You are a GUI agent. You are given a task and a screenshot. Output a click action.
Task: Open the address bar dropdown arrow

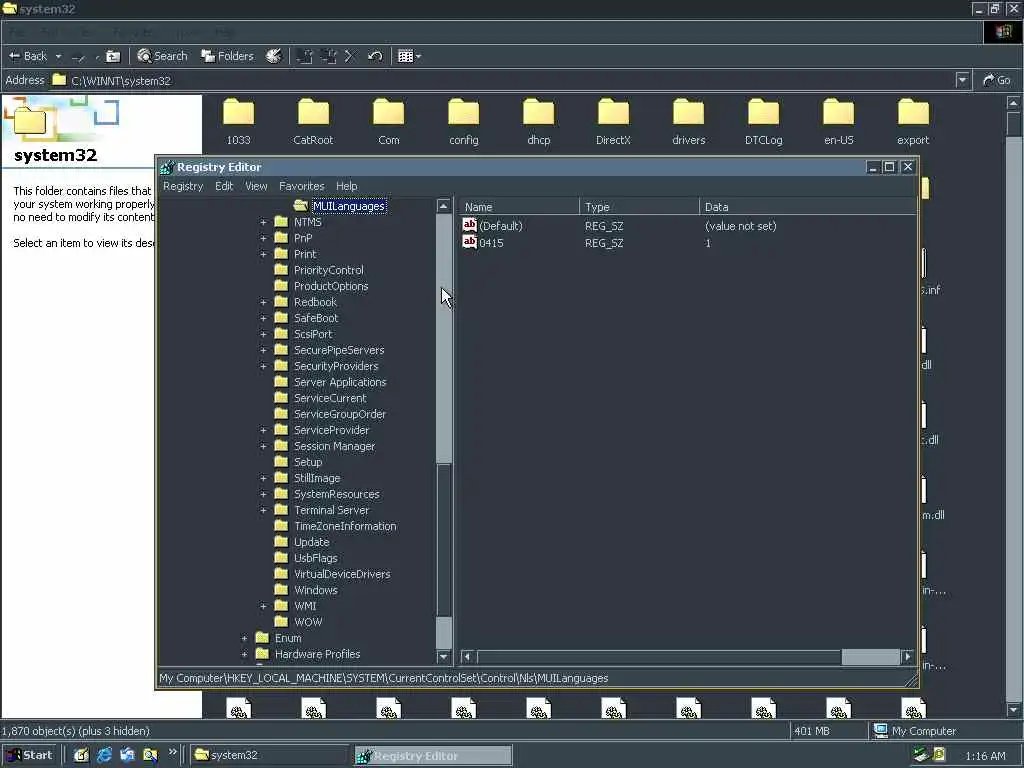(962, 80)
